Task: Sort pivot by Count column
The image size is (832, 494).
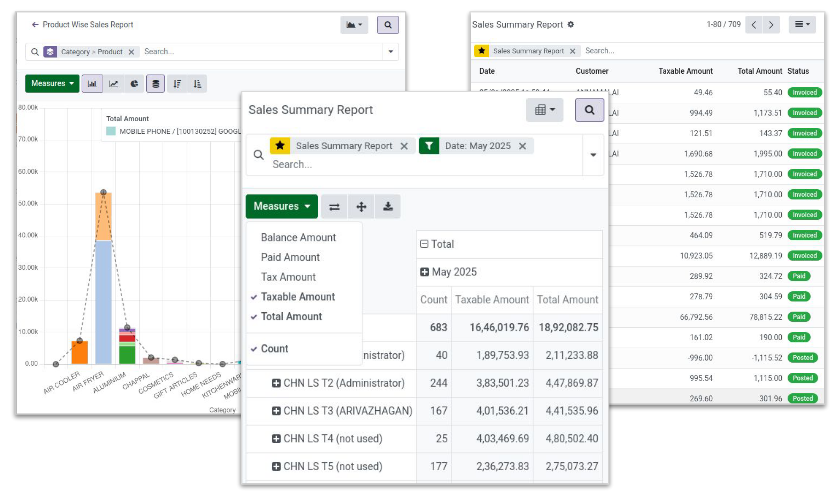Action: click(x=434, y=299)
